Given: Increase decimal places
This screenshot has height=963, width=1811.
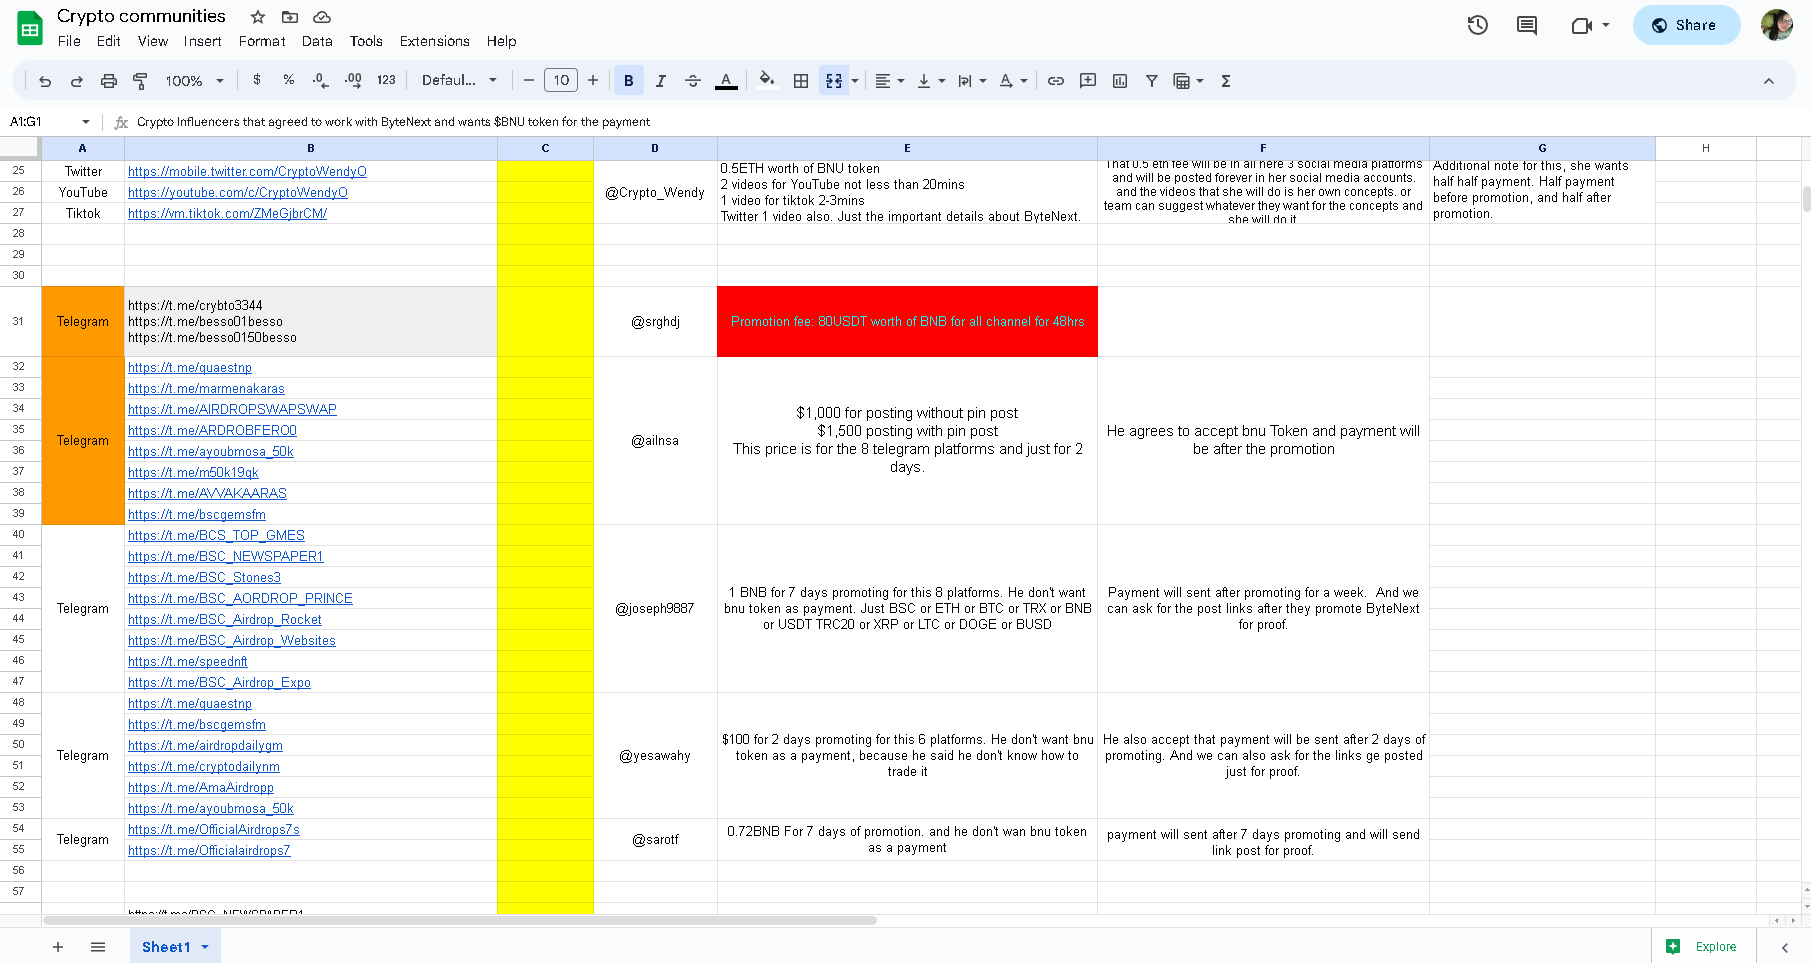Looking at the screenshot, I should click(353, 80).
